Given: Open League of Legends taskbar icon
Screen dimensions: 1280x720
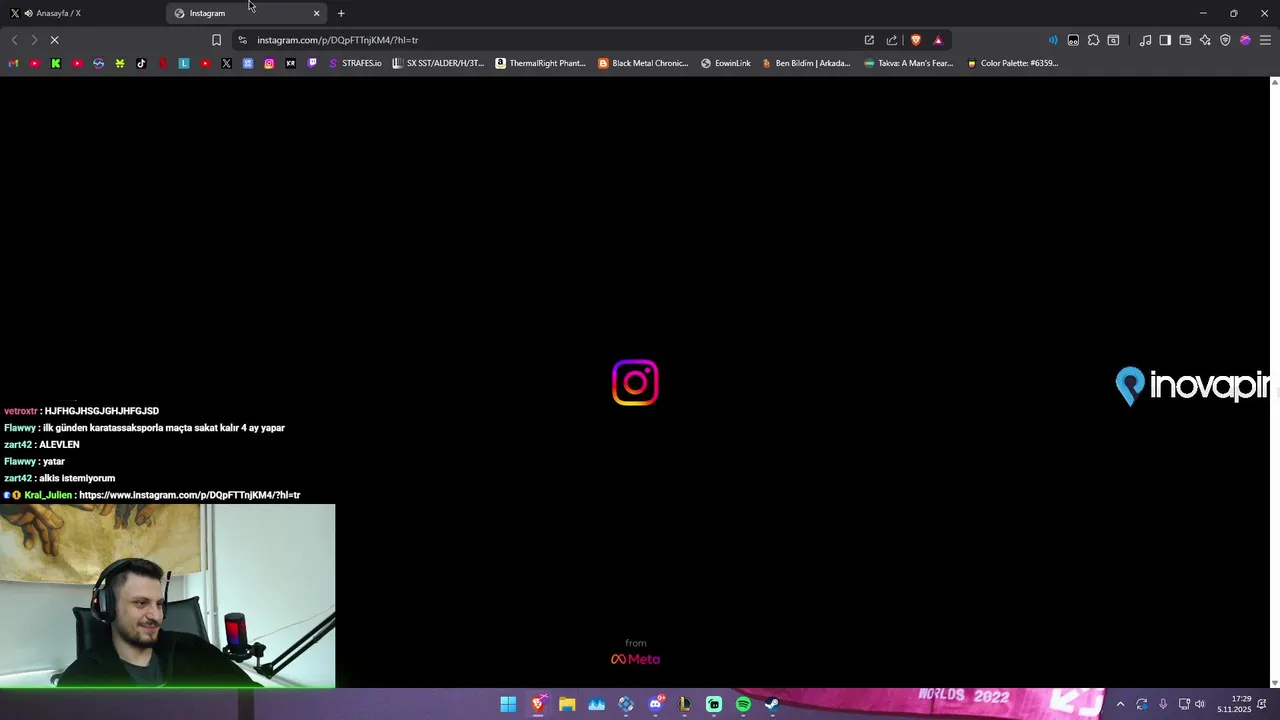Looking at the screenshot, I should [684, 704].
